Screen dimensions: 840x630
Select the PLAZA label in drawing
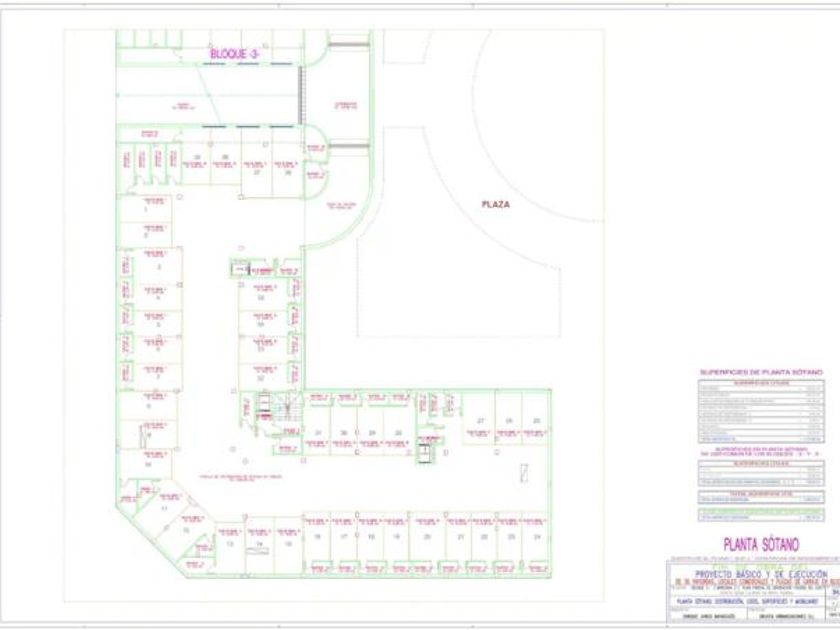click(496, 204)
